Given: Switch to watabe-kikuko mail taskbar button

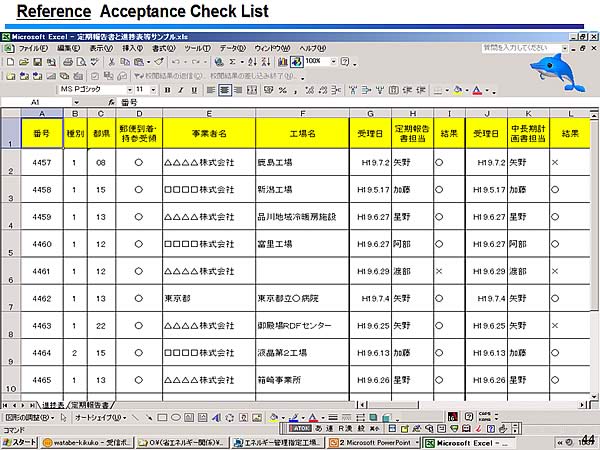Looking at the screenshot, I should (x=87, y=443).
